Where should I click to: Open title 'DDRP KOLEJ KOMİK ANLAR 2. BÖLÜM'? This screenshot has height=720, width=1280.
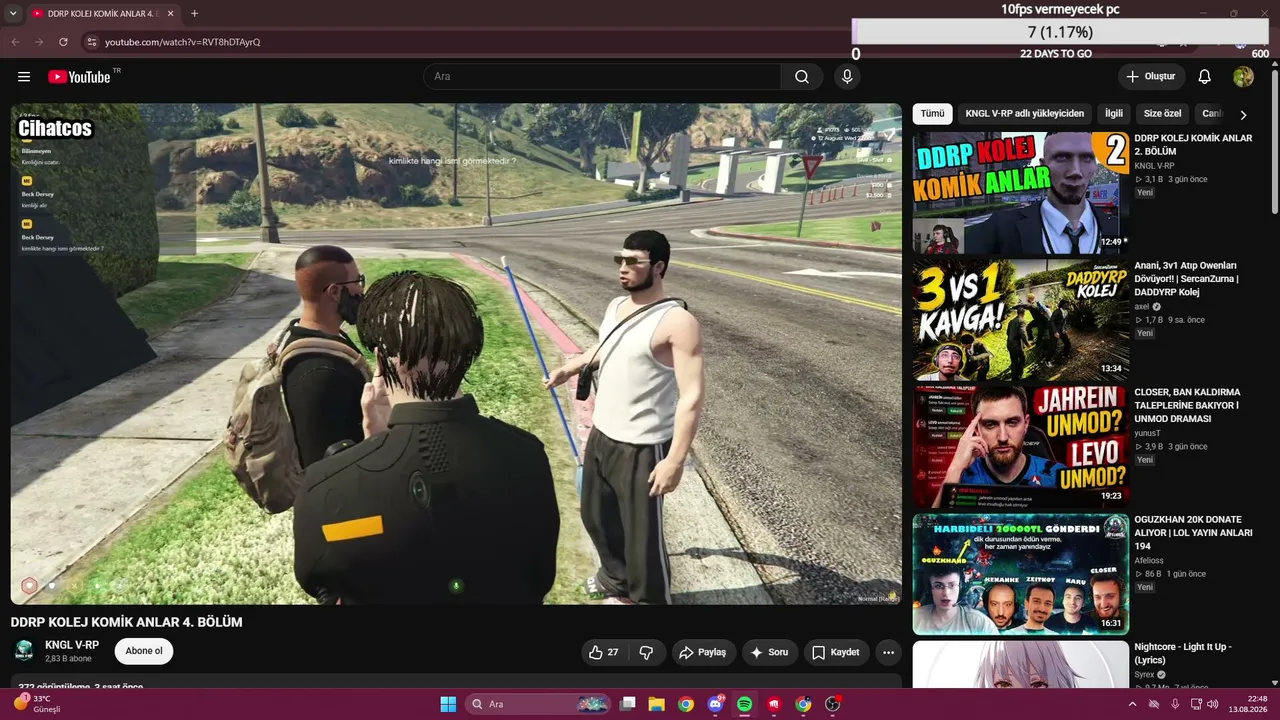[1193, 145]
